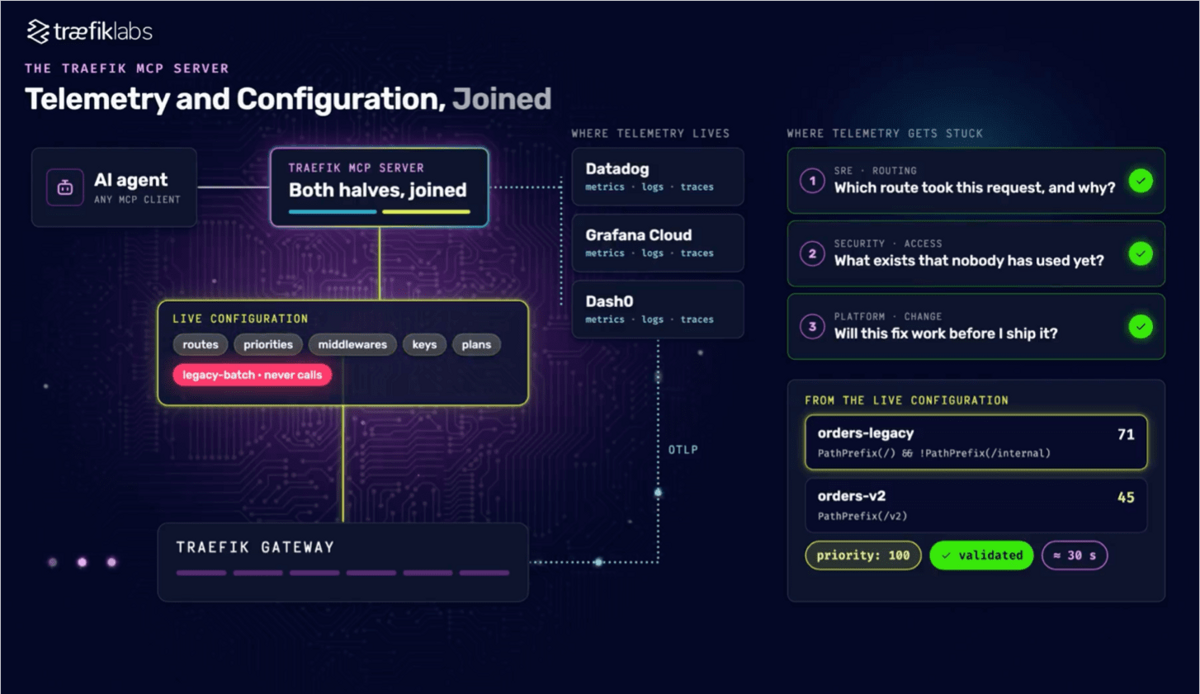
Task: Click the 'WHERE TELEMETRY GETS STUCK' heading
Action: tap(885, 133)
